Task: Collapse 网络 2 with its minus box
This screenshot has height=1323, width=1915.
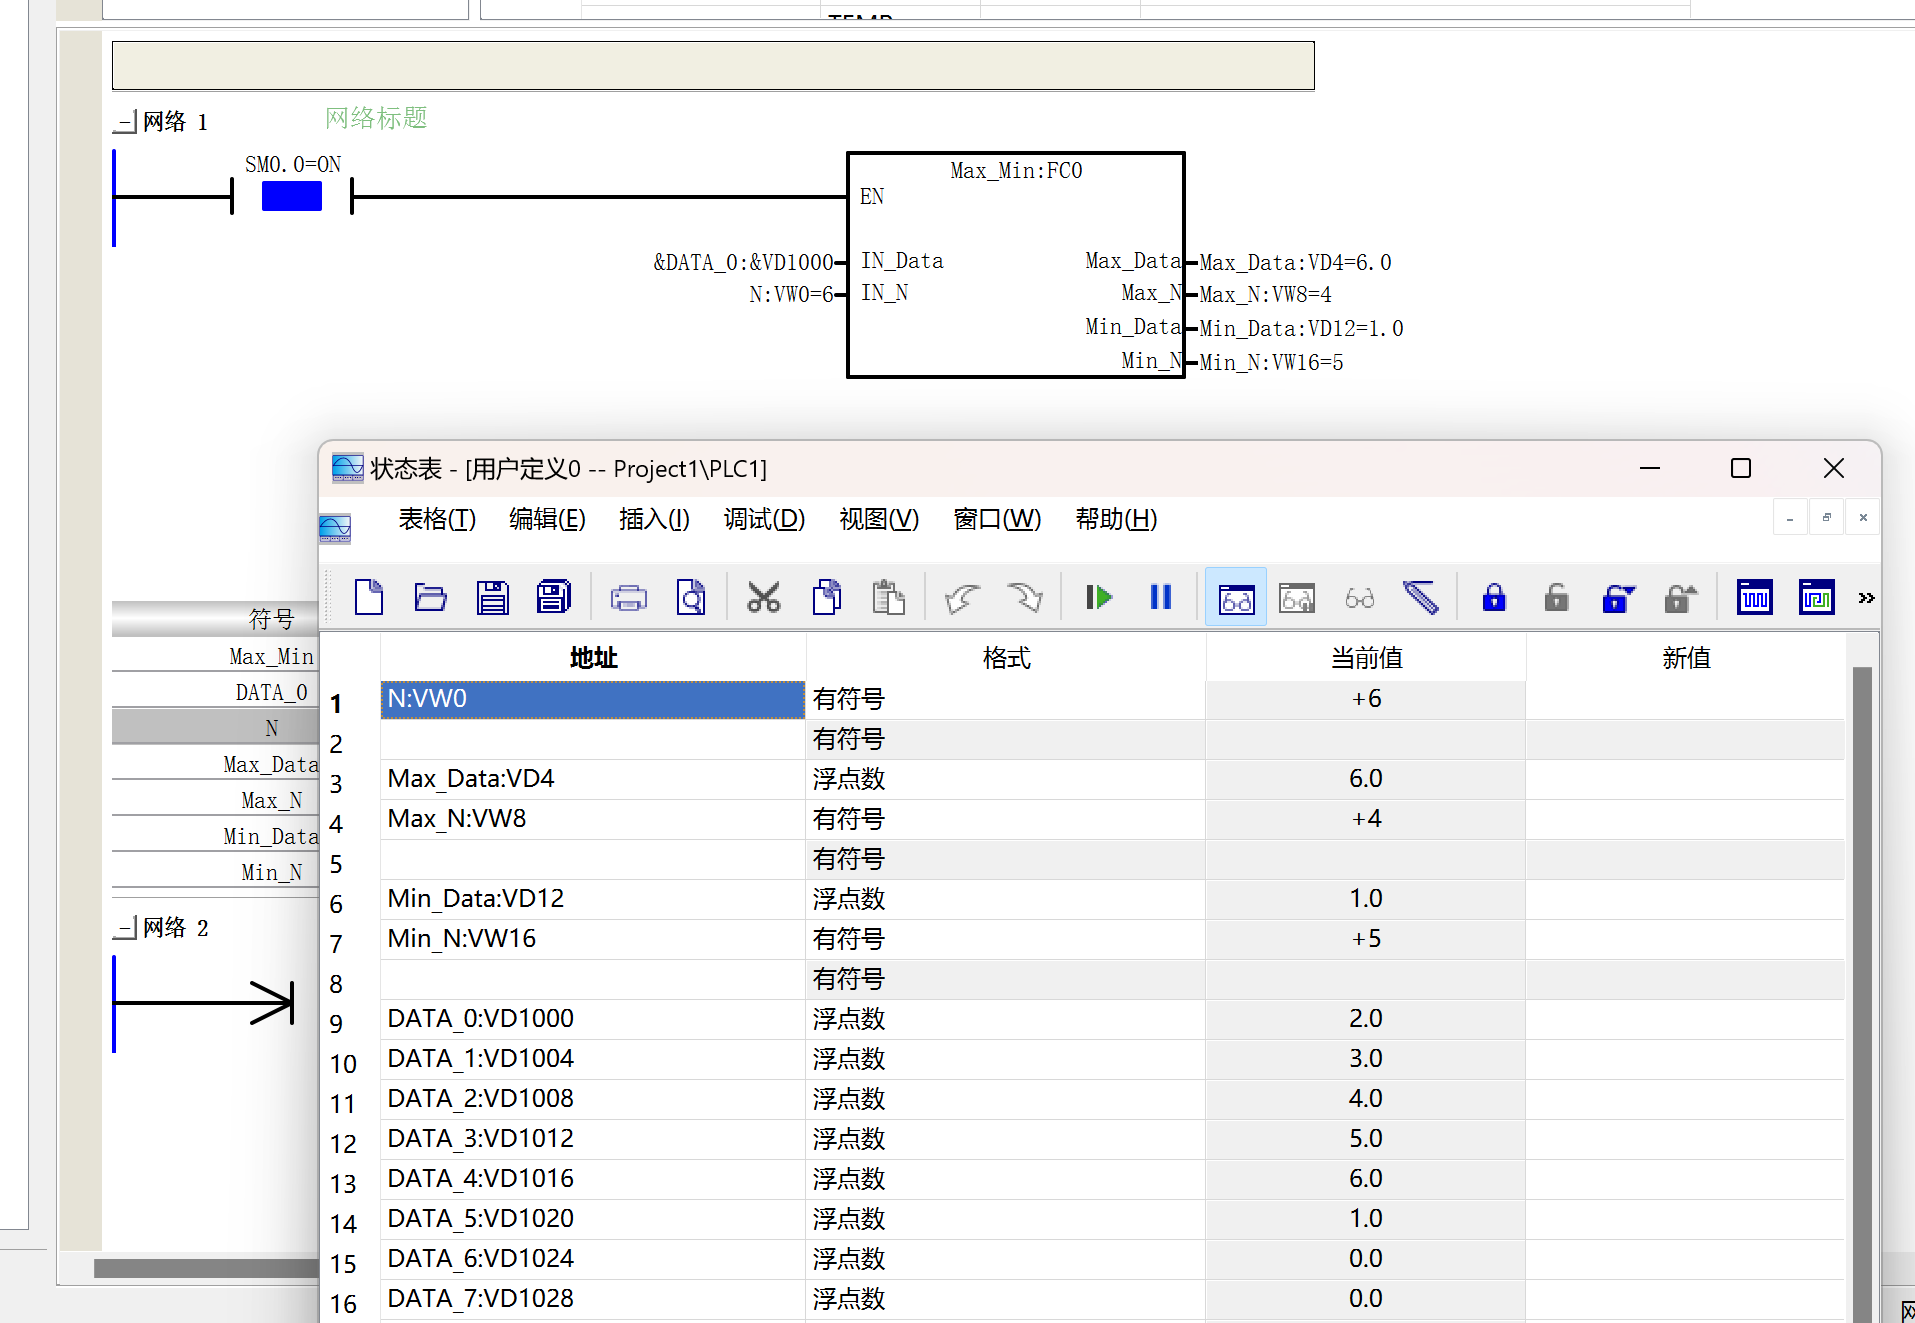Action: (126, 928)
